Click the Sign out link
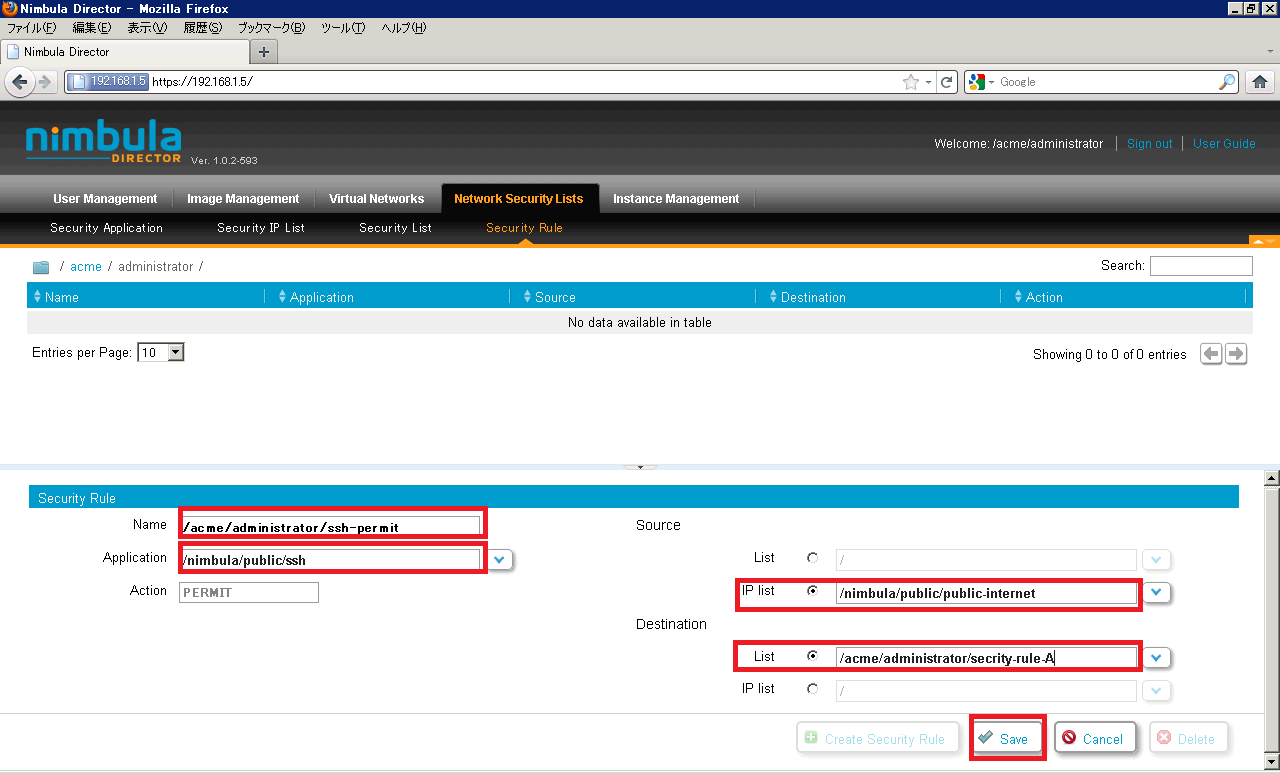1280x774 pixels. pos(1149,144)
